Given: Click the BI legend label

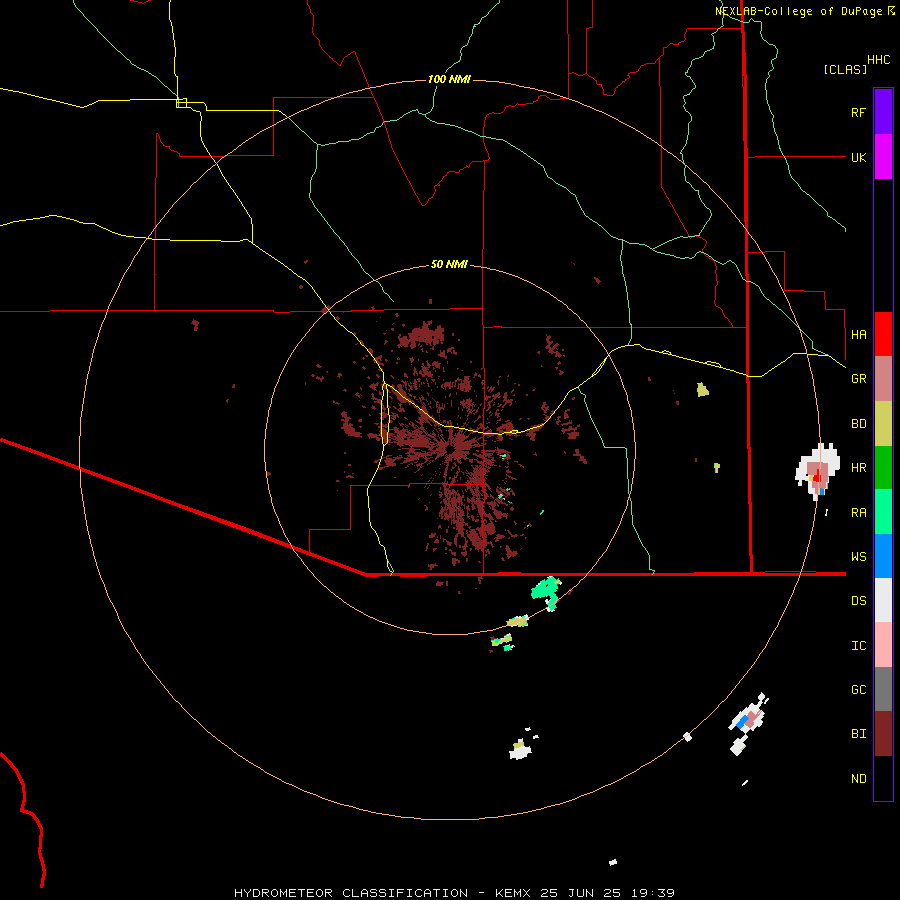Looking at the screenshot, I should click(x=858, y=734).
